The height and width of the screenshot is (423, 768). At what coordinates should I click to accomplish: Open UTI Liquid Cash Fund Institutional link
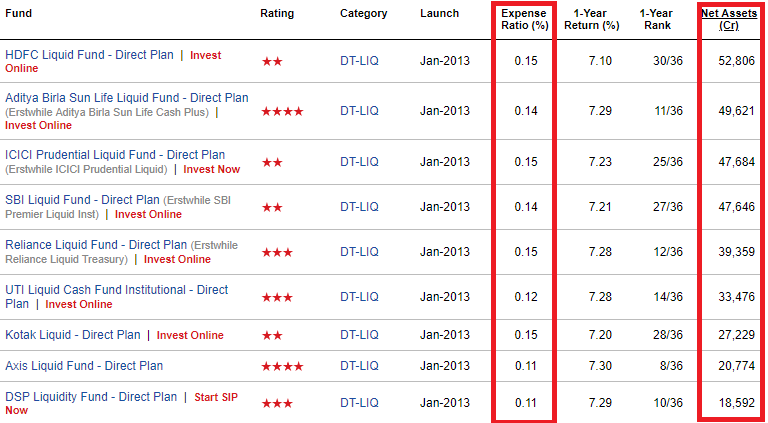(x=117, y=296)
